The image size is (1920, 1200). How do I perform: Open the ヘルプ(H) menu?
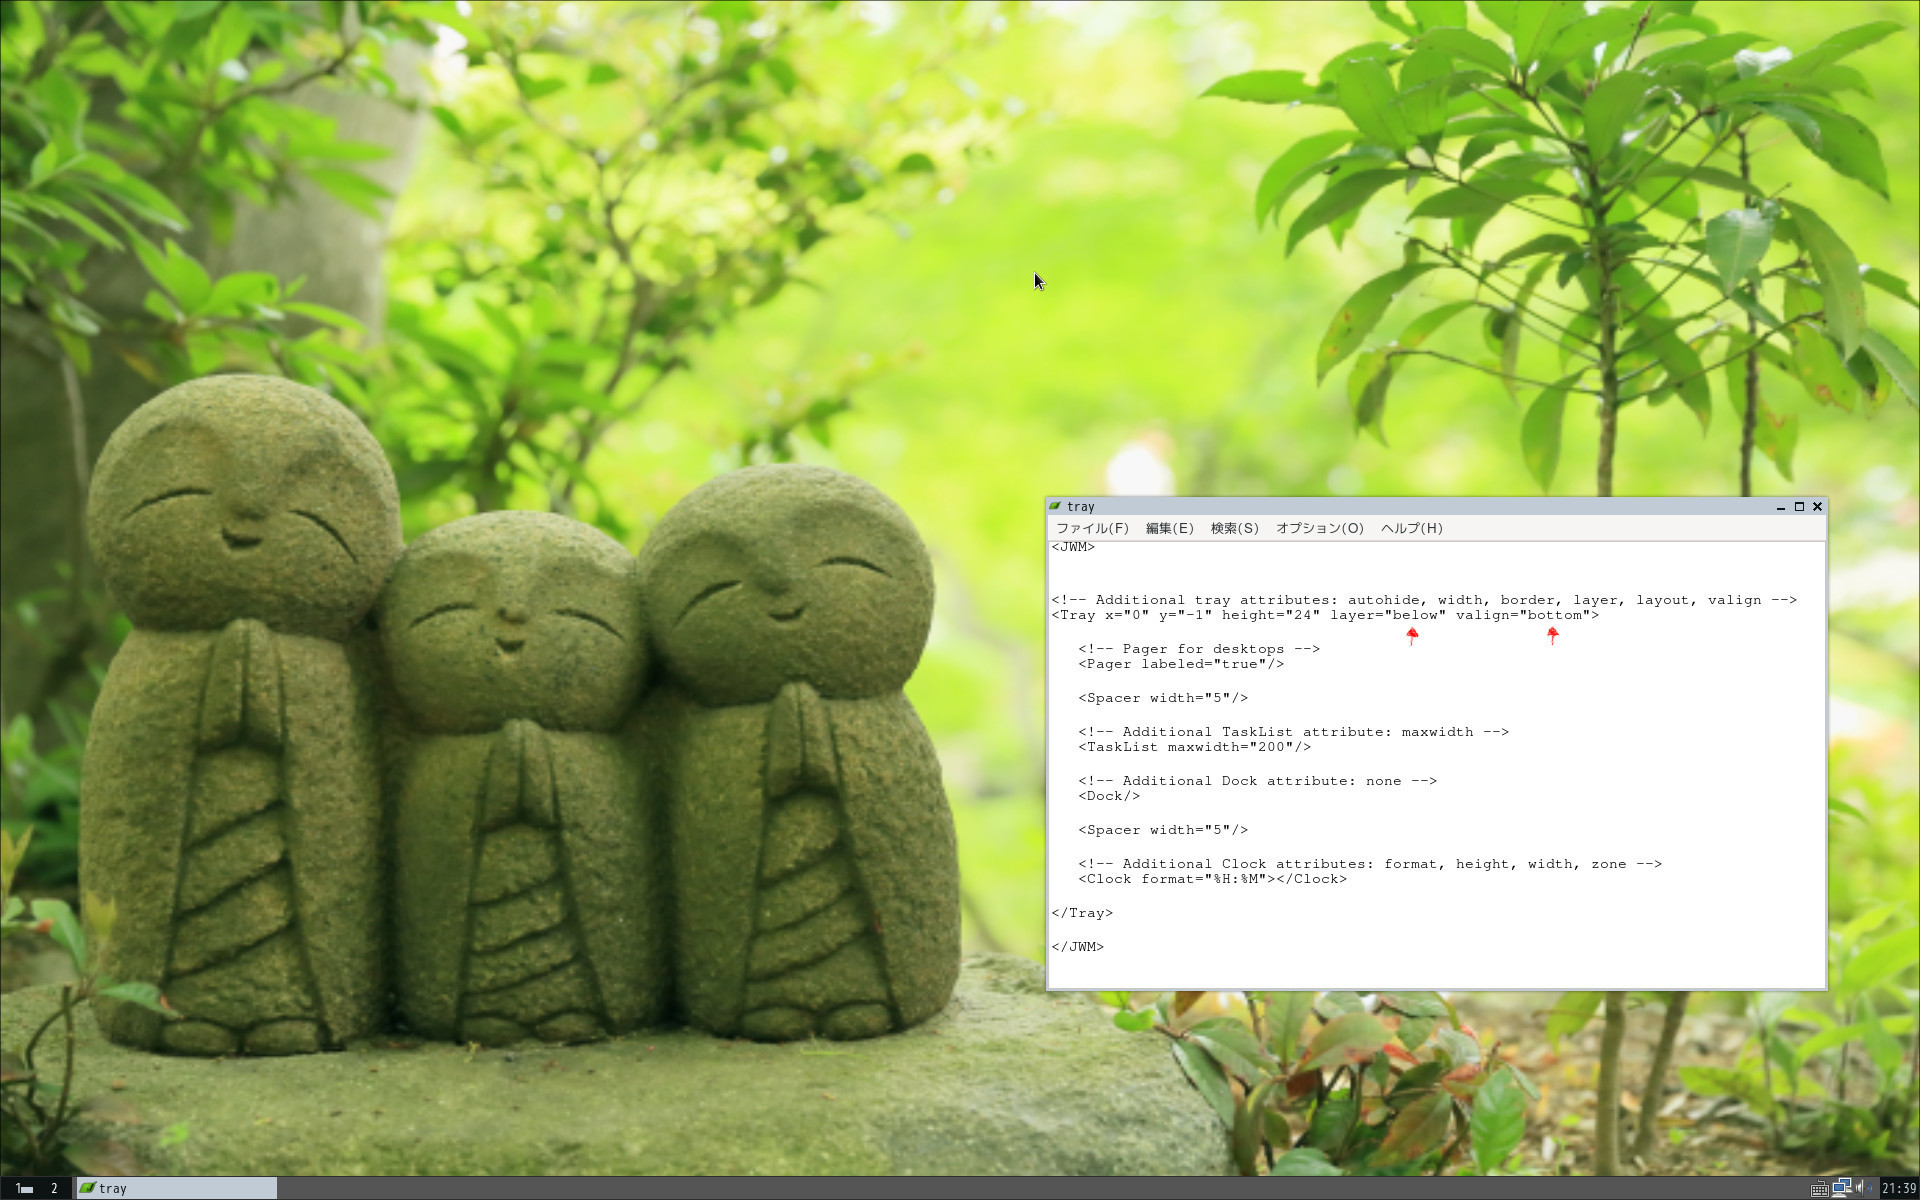point(1411,528)
